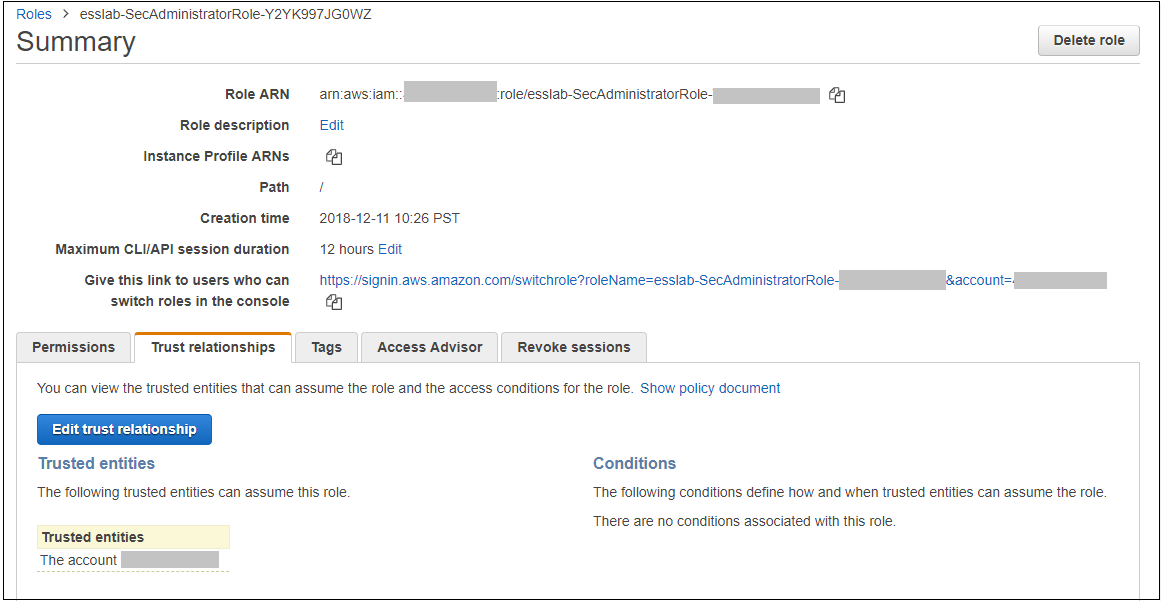
Task: Click the esslab-SecAdministratorRole breadcrumb name
Action: 225,14
